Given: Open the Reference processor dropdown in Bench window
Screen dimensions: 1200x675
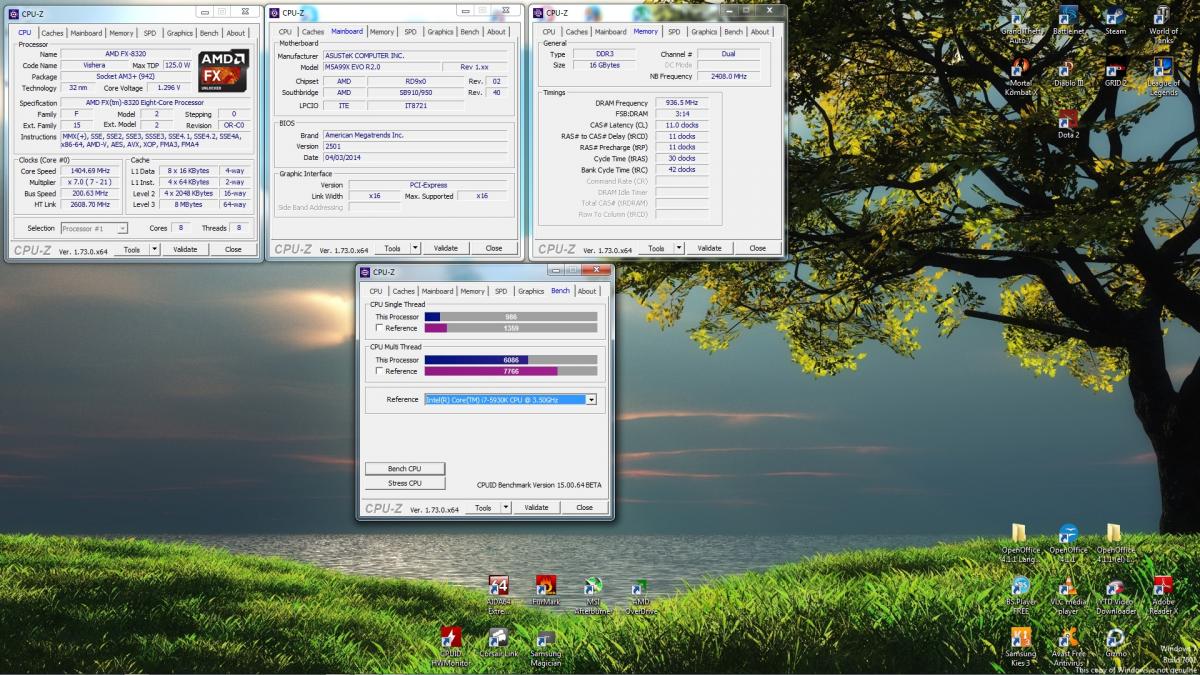Looking at the screenshot, I should coord(591,399).
